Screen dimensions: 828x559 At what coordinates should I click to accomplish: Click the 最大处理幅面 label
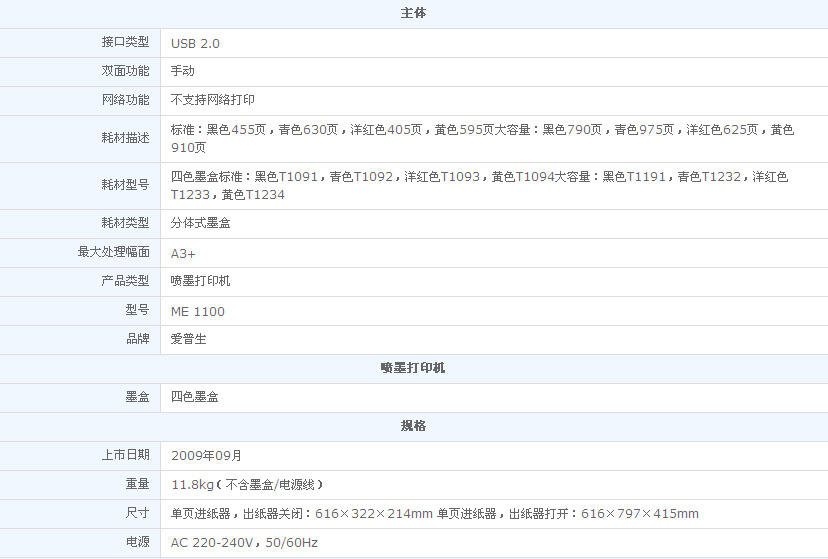tap(114, 252)
